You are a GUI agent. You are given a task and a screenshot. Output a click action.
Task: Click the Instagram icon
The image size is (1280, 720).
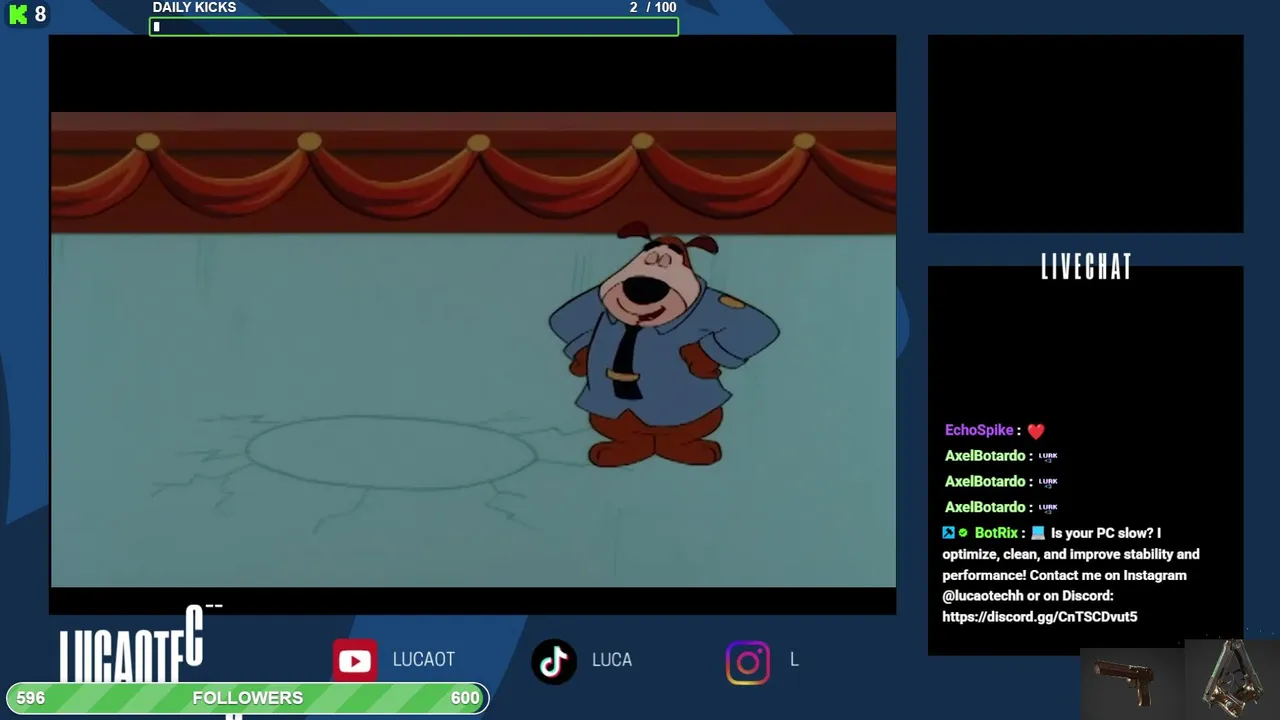click(748, 663)
